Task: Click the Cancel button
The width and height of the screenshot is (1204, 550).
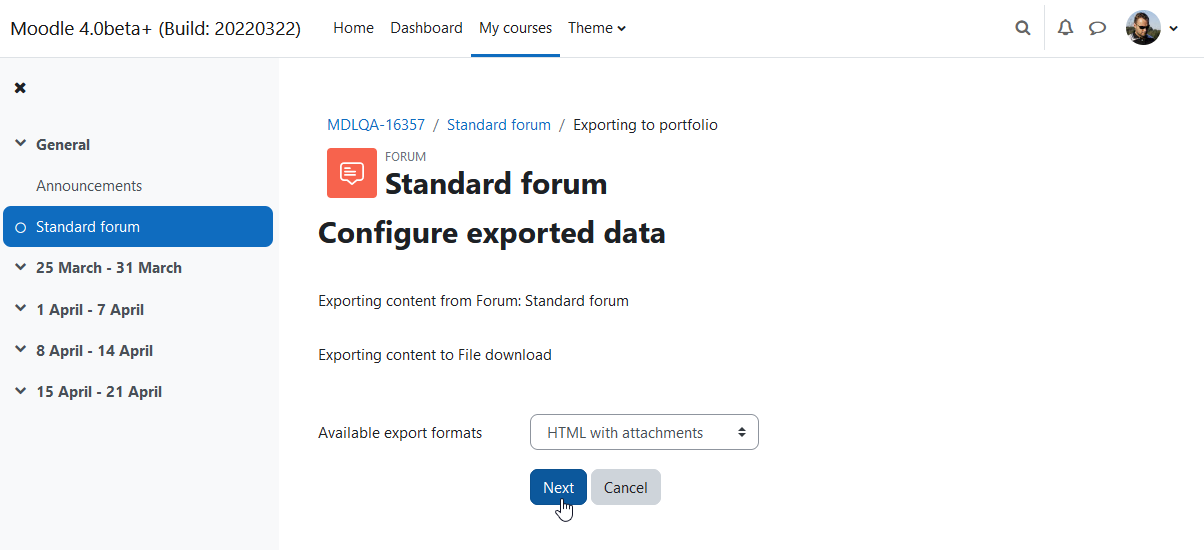Action: click(x=626, y=487)
